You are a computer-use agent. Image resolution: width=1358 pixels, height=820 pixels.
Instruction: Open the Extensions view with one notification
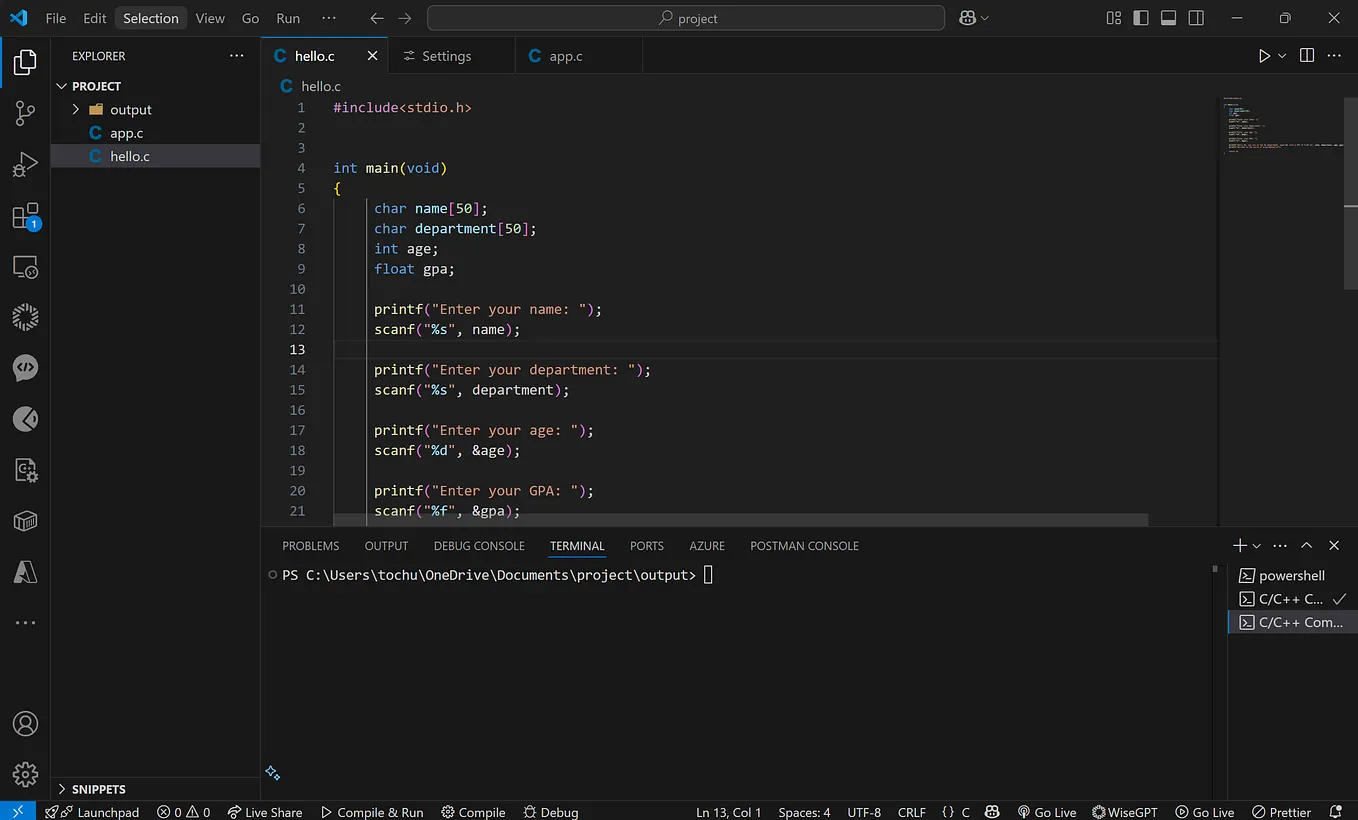pos(25,216)
